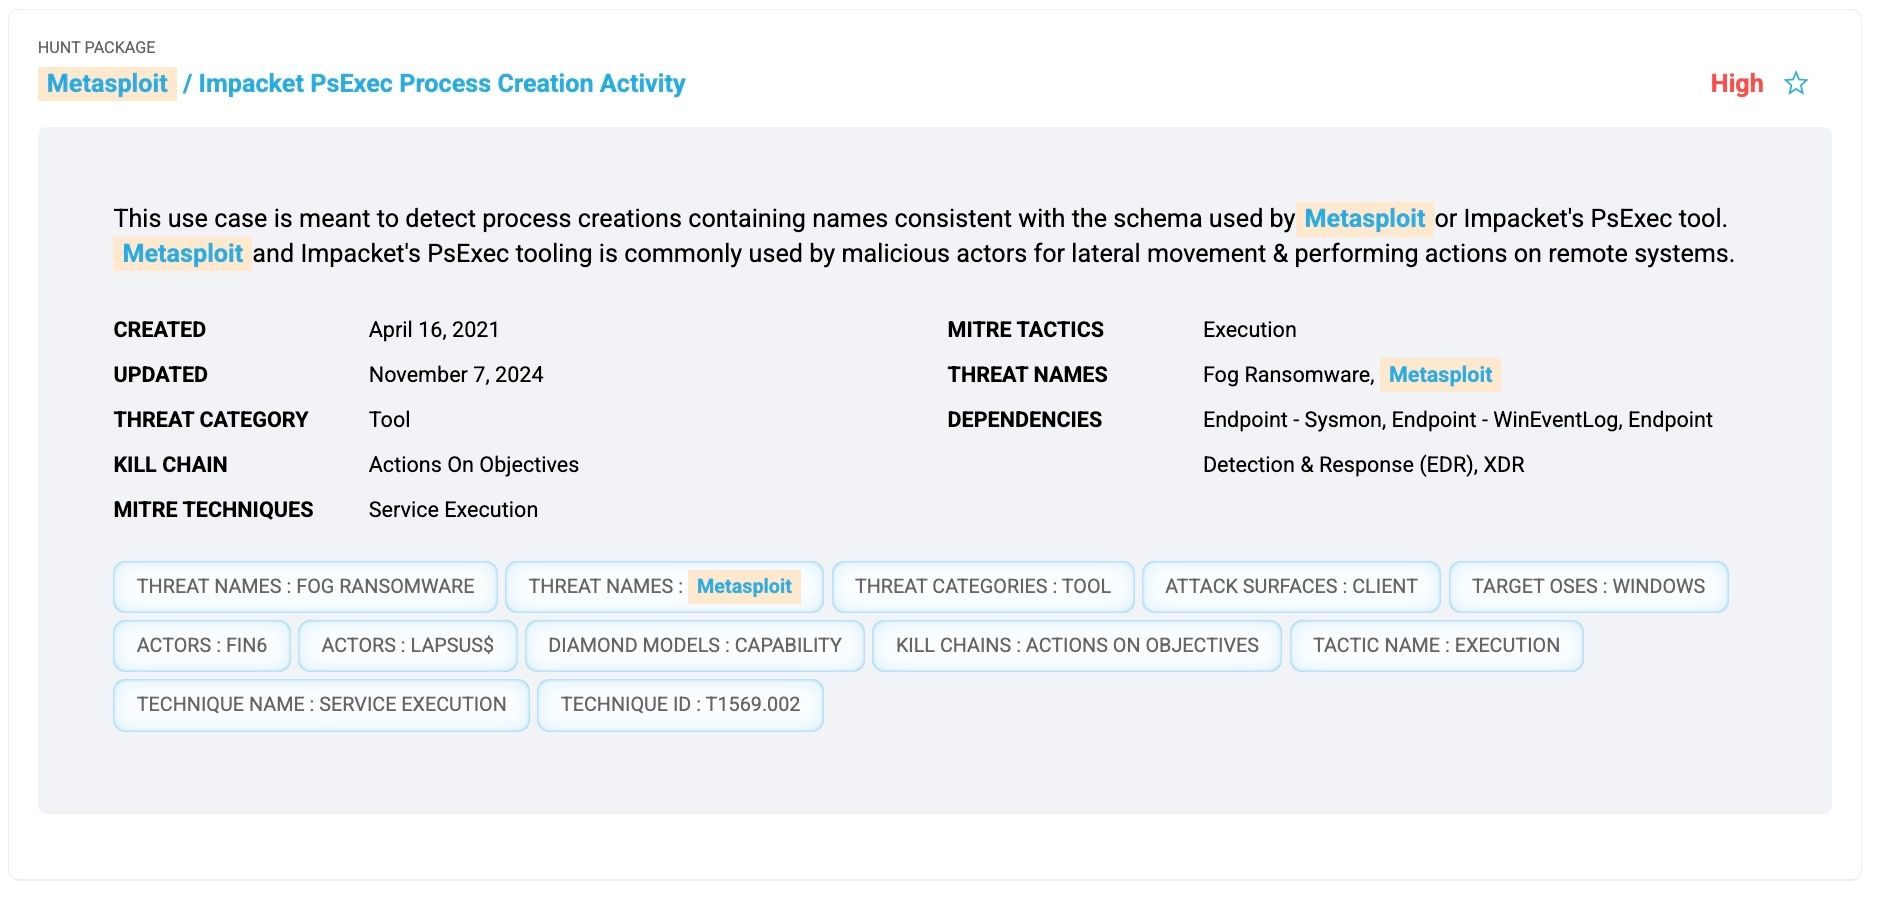This screenshot has width=1878, height=898.
Task: Click the KILL CHAIN field label
Action: [170, 465]
